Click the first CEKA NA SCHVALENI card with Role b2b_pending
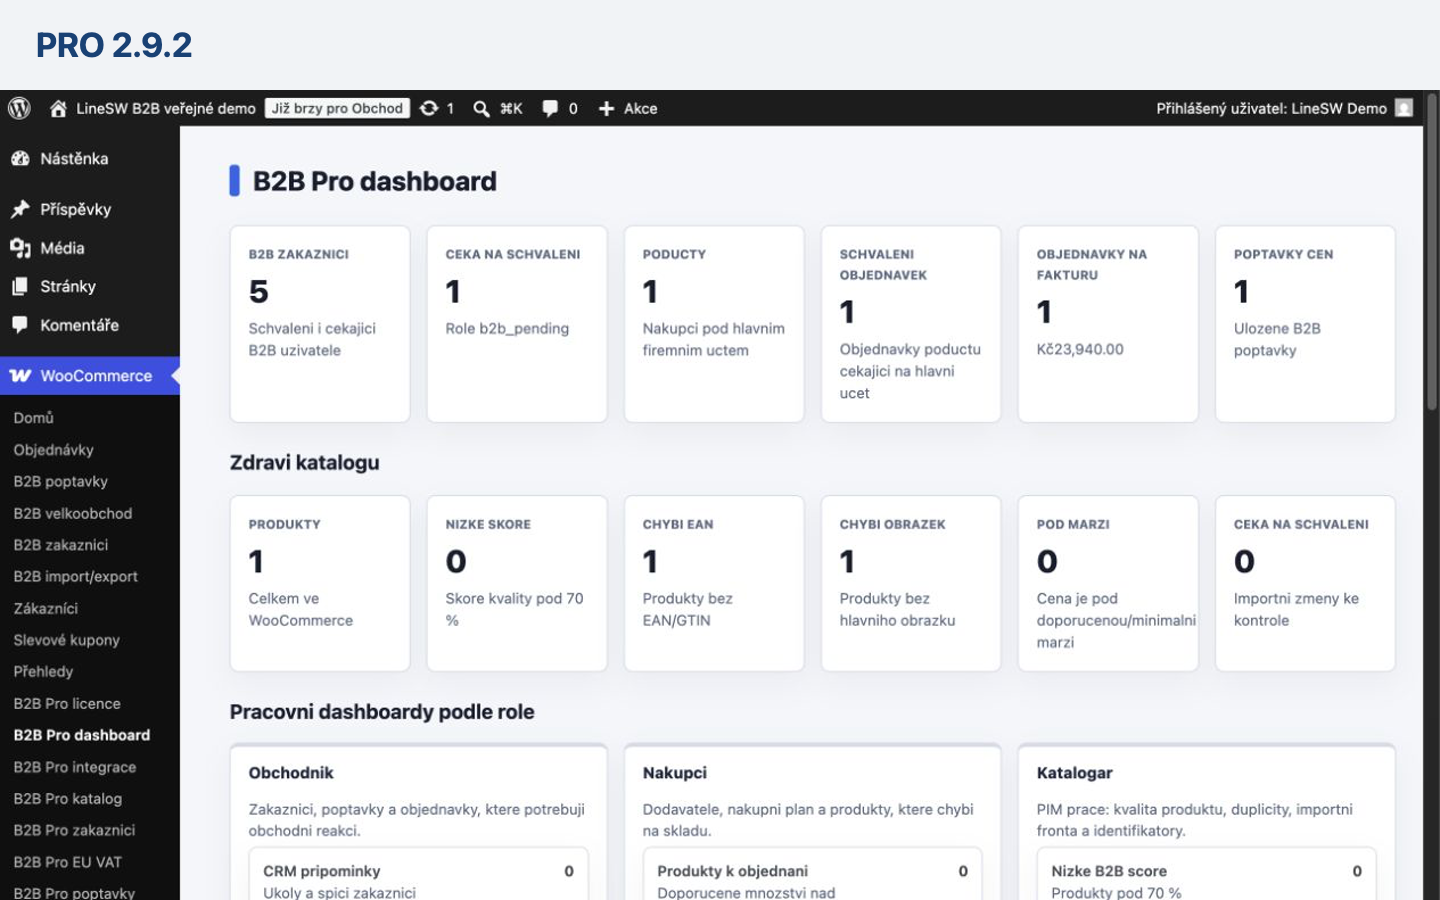This screenshot has width=1440, height=900. point(517,324)
